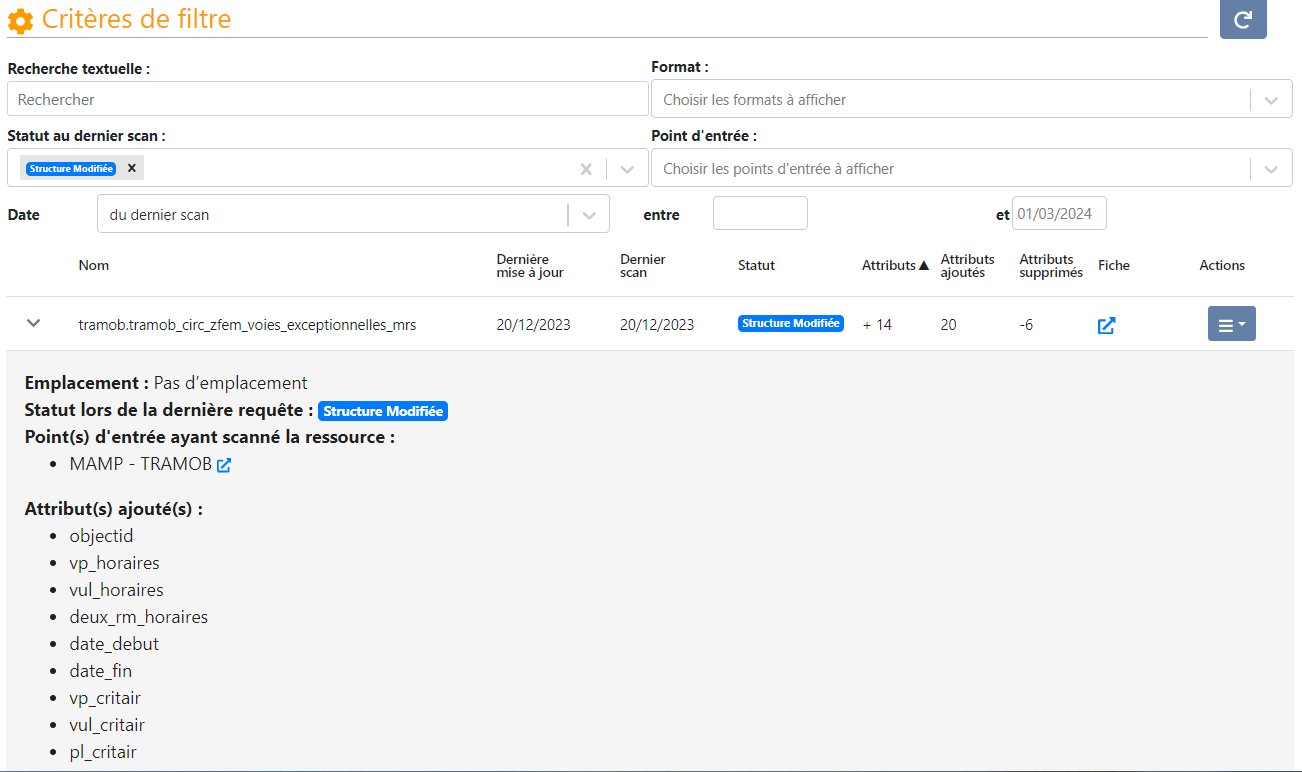Collapse the tramob_circ_zfem row details

33,323
